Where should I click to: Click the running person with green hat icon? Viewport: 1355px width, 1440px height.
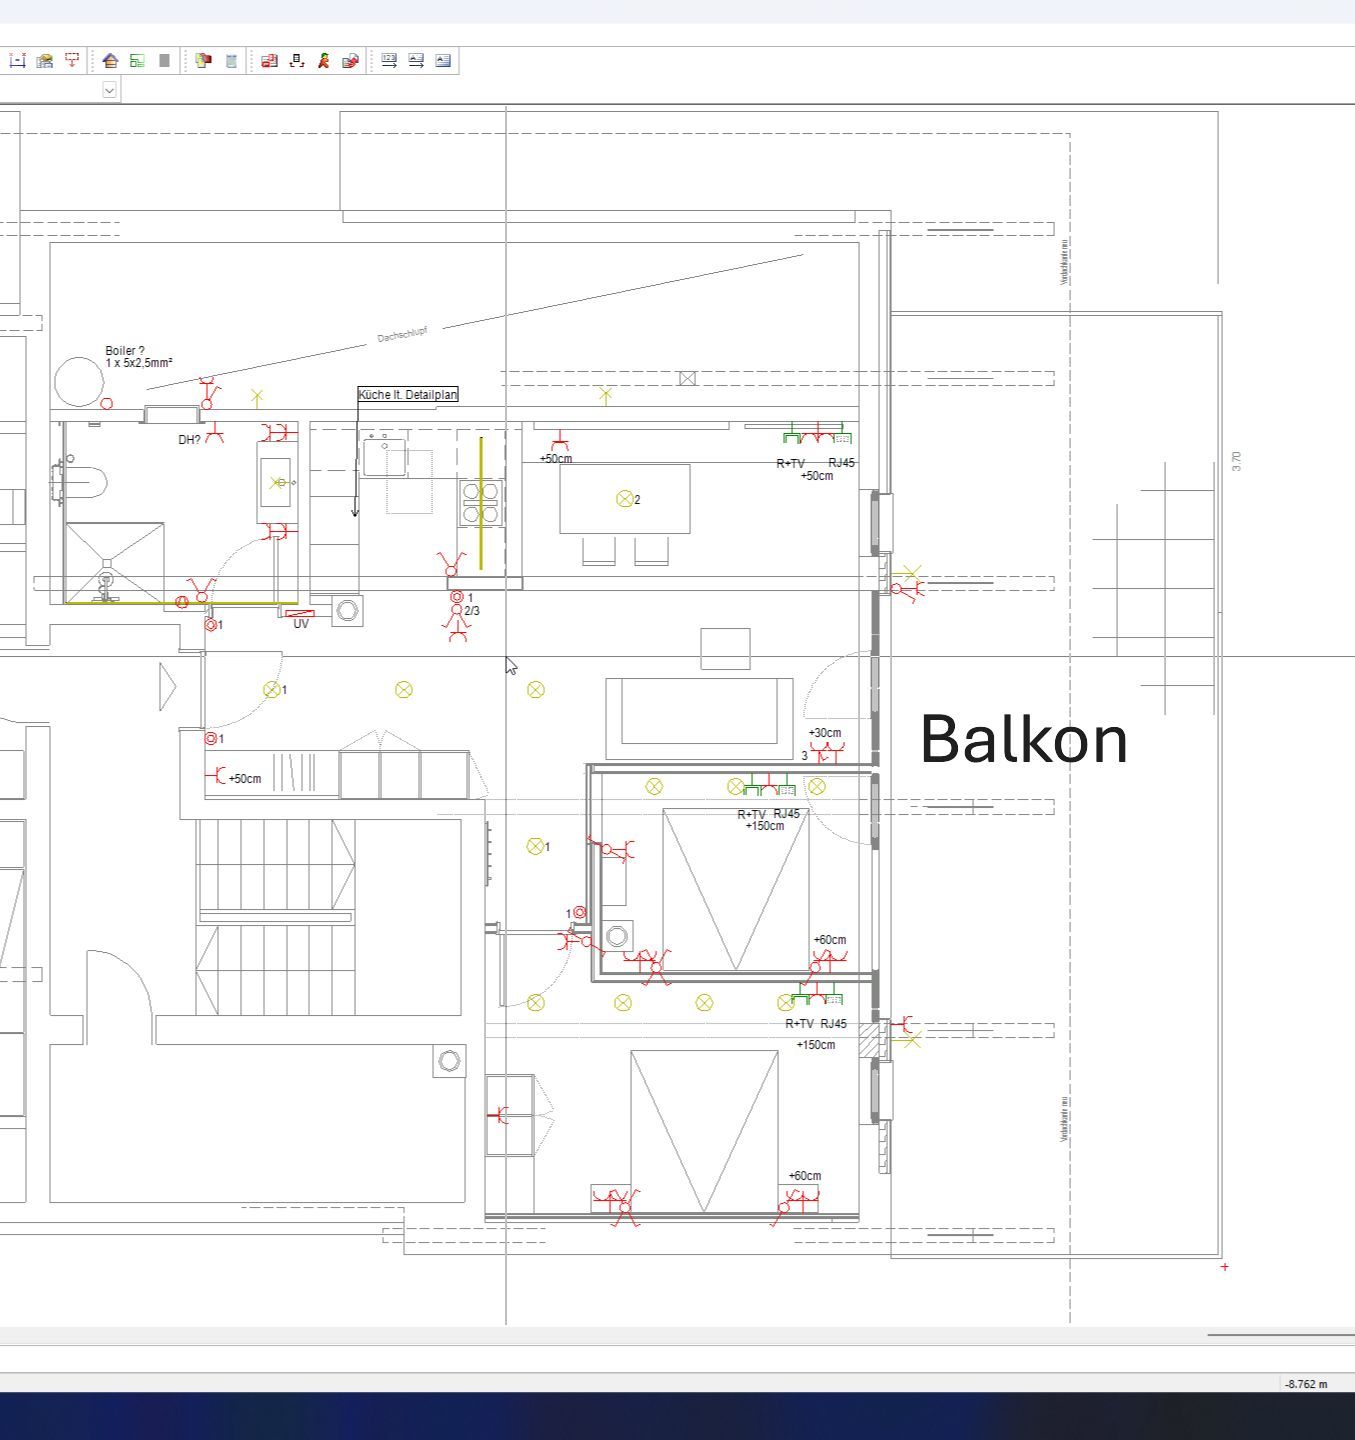click(x=323, y=61)
